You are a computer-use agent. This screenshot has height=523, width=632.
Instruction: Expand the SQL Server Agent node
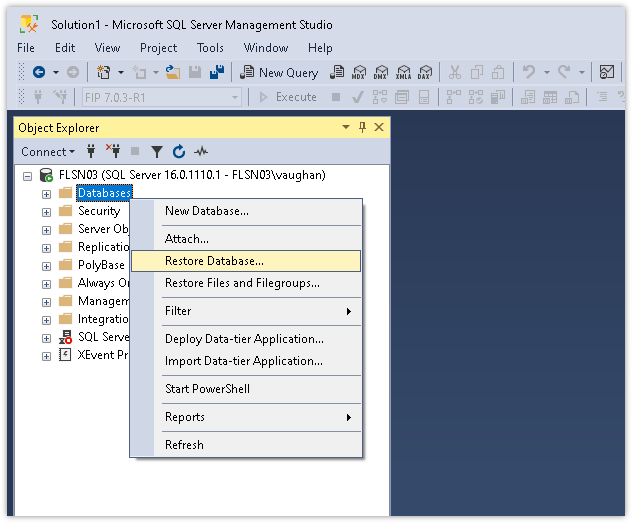(46, 338)
